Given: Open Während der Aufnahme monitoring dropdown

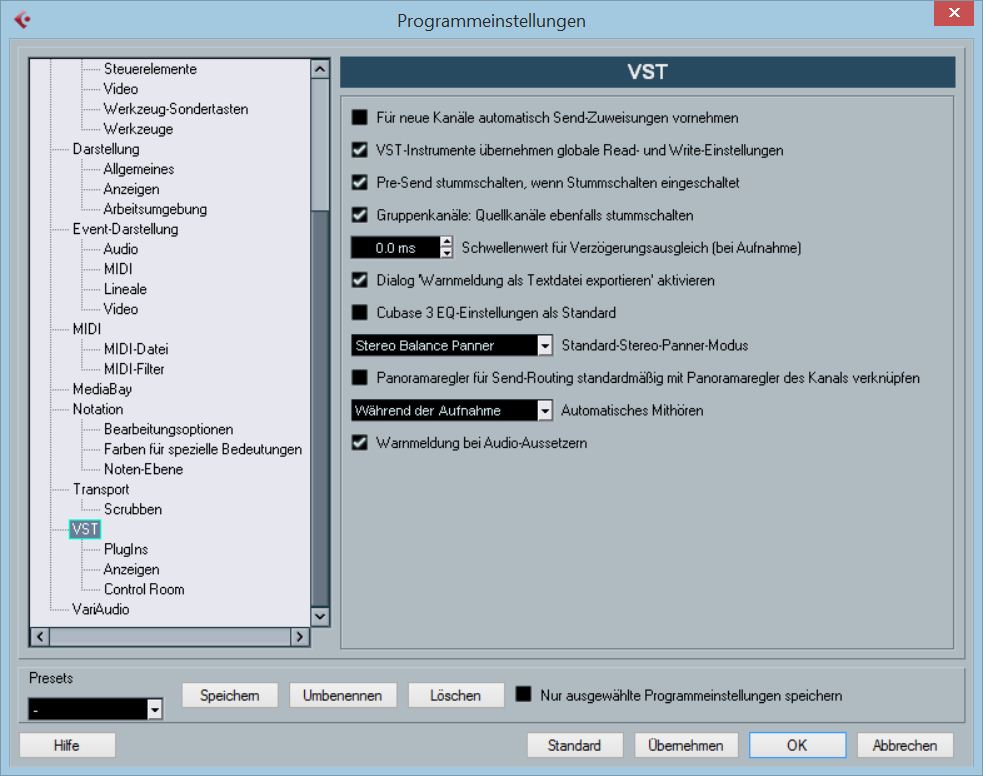Looking at the screenshot, I should 451,411.
